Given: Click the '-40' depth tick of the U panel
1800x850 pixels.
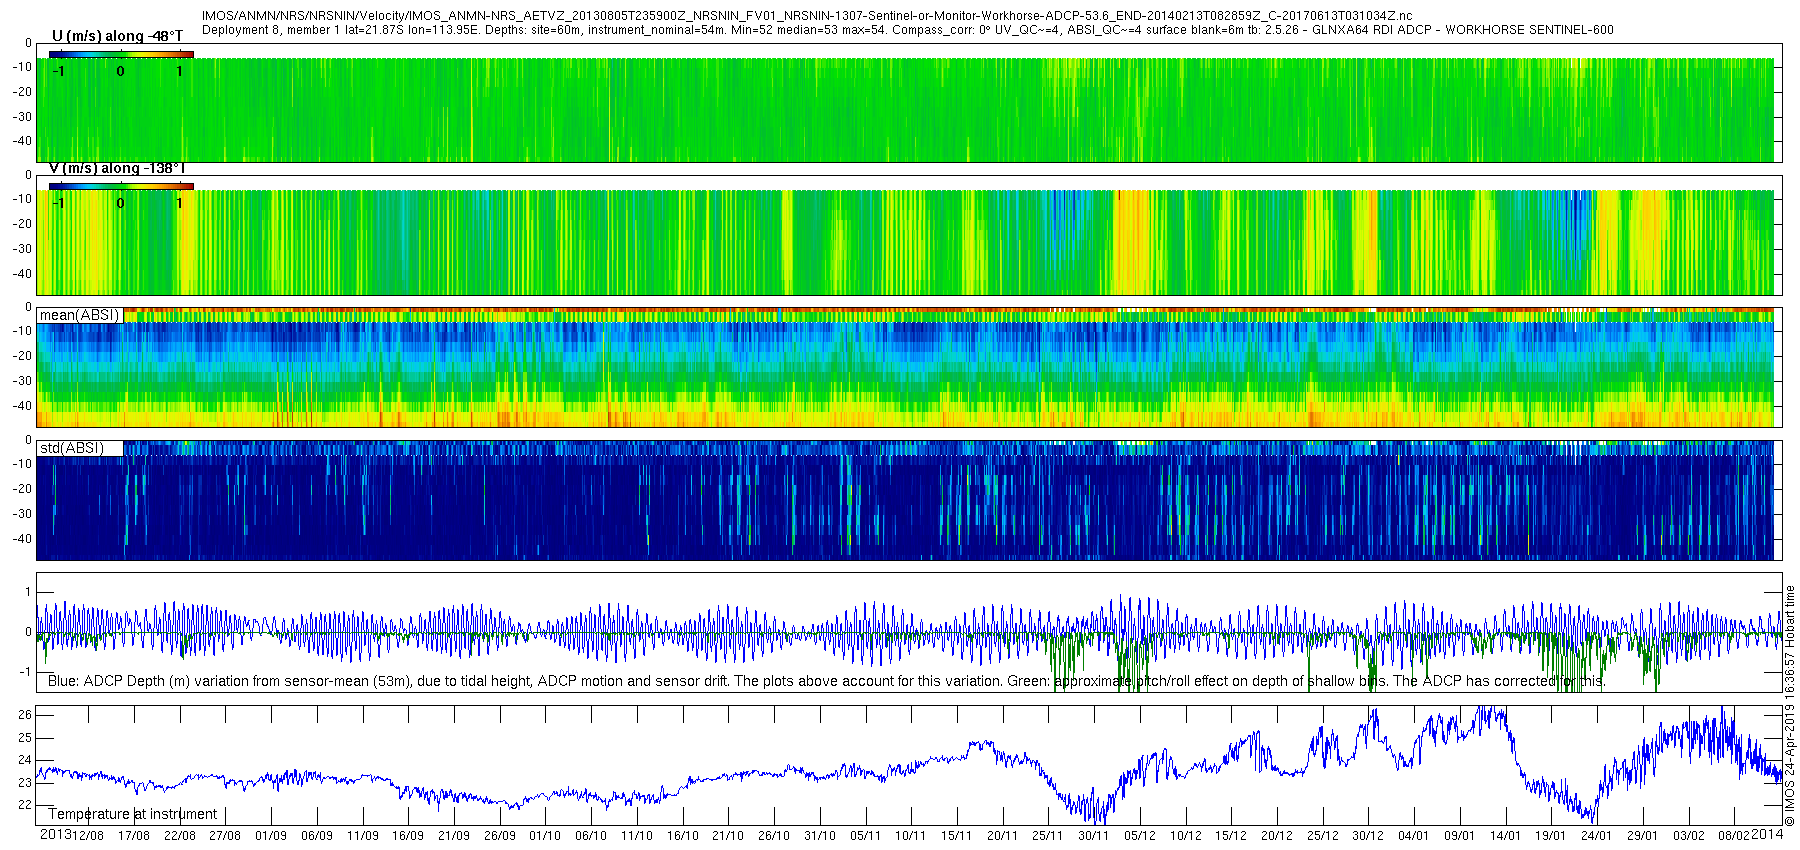Looking at the screenshot, I should coord(22,142).
